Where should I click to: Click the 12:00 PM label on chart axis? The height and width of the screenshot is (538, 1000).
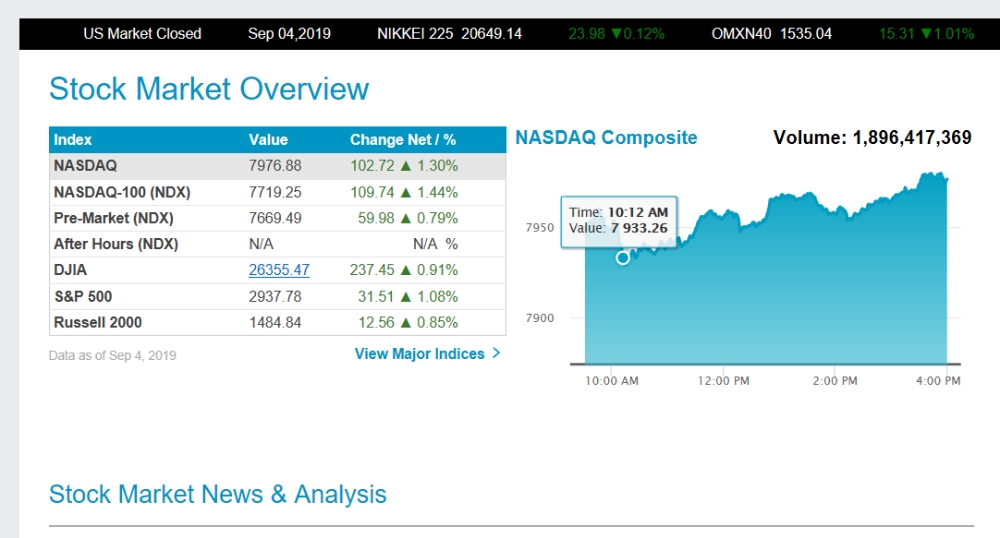click(x=723, y=381)
